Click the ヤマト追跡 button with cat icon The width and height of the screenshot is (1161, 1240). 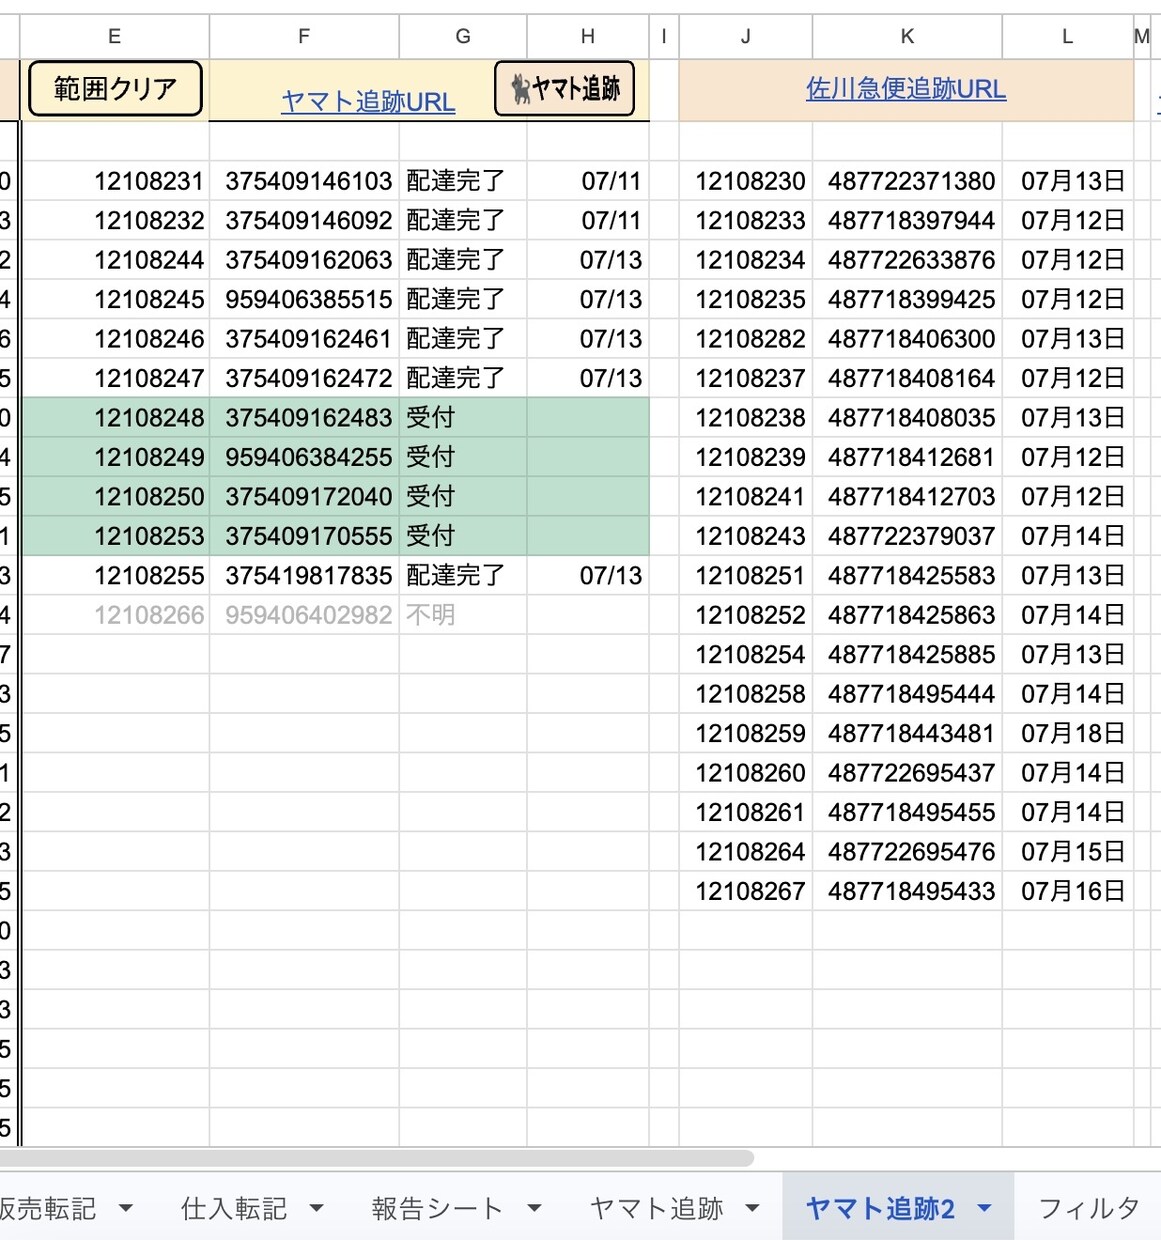click(565, 89)
